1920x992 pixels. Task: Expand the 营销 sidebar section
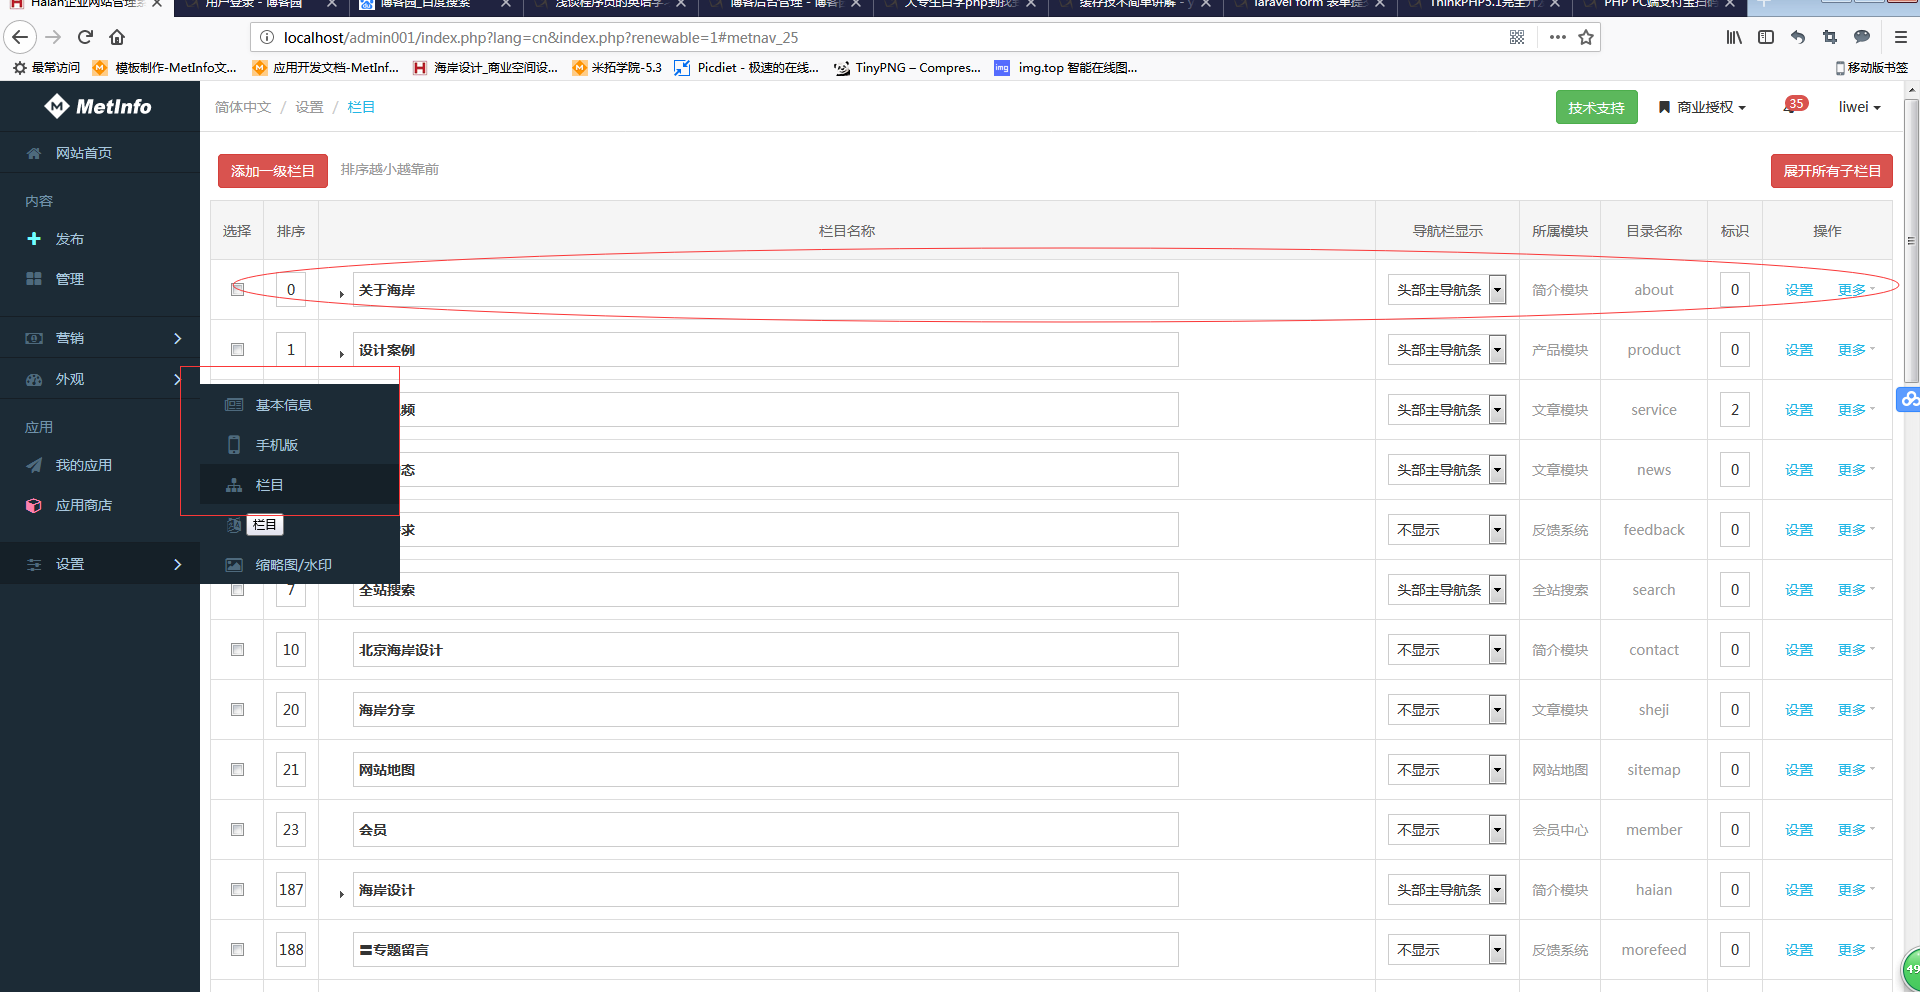pyautogui.click(x=100, y=338)
